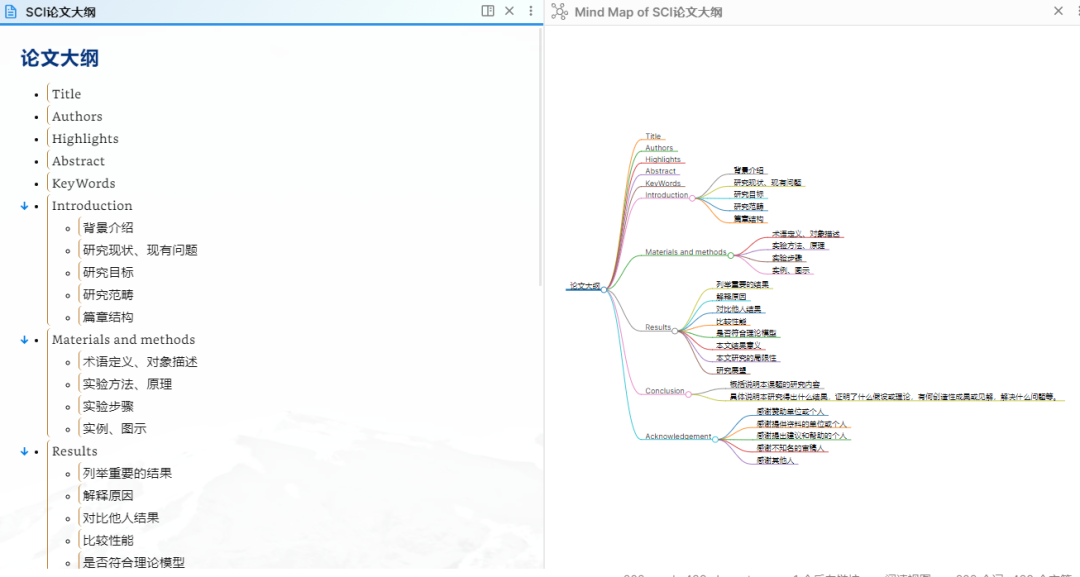Collapse the root 论文大纲 node circle
This screenshot has width=1080, height=577.
[x=604, y=290]
